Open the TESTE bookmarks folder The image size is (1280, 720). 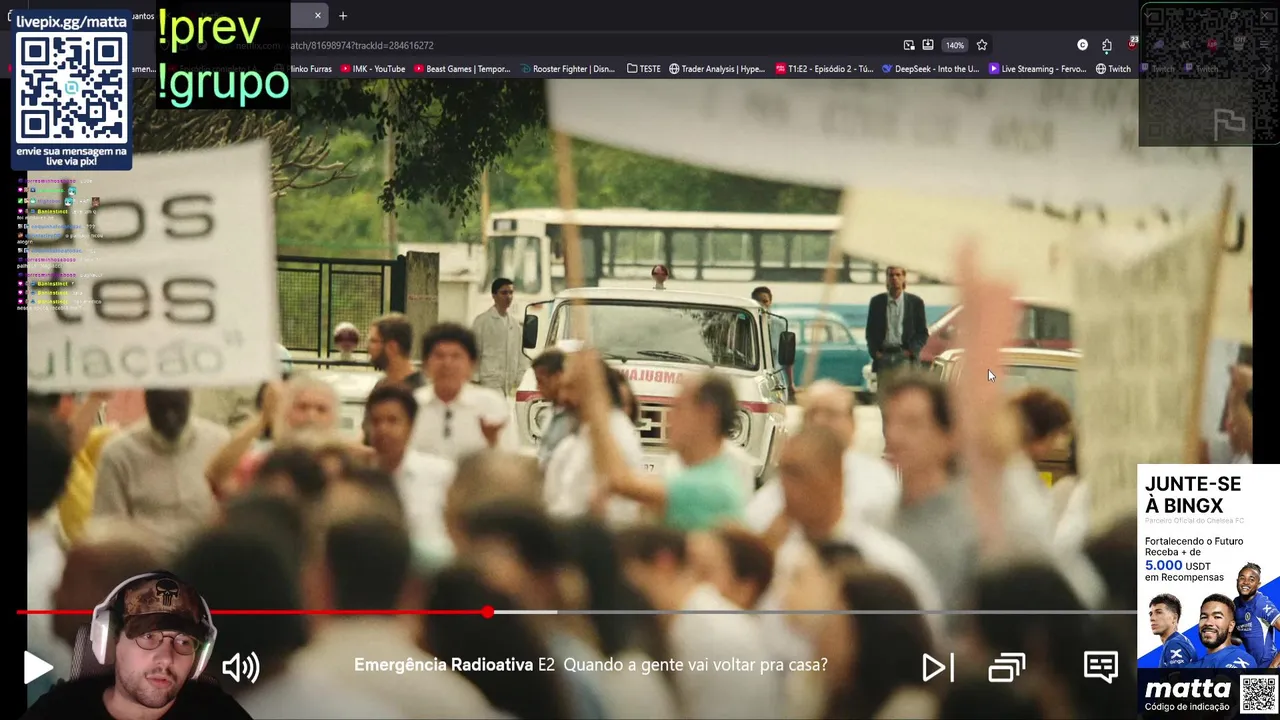coord(643,69)
